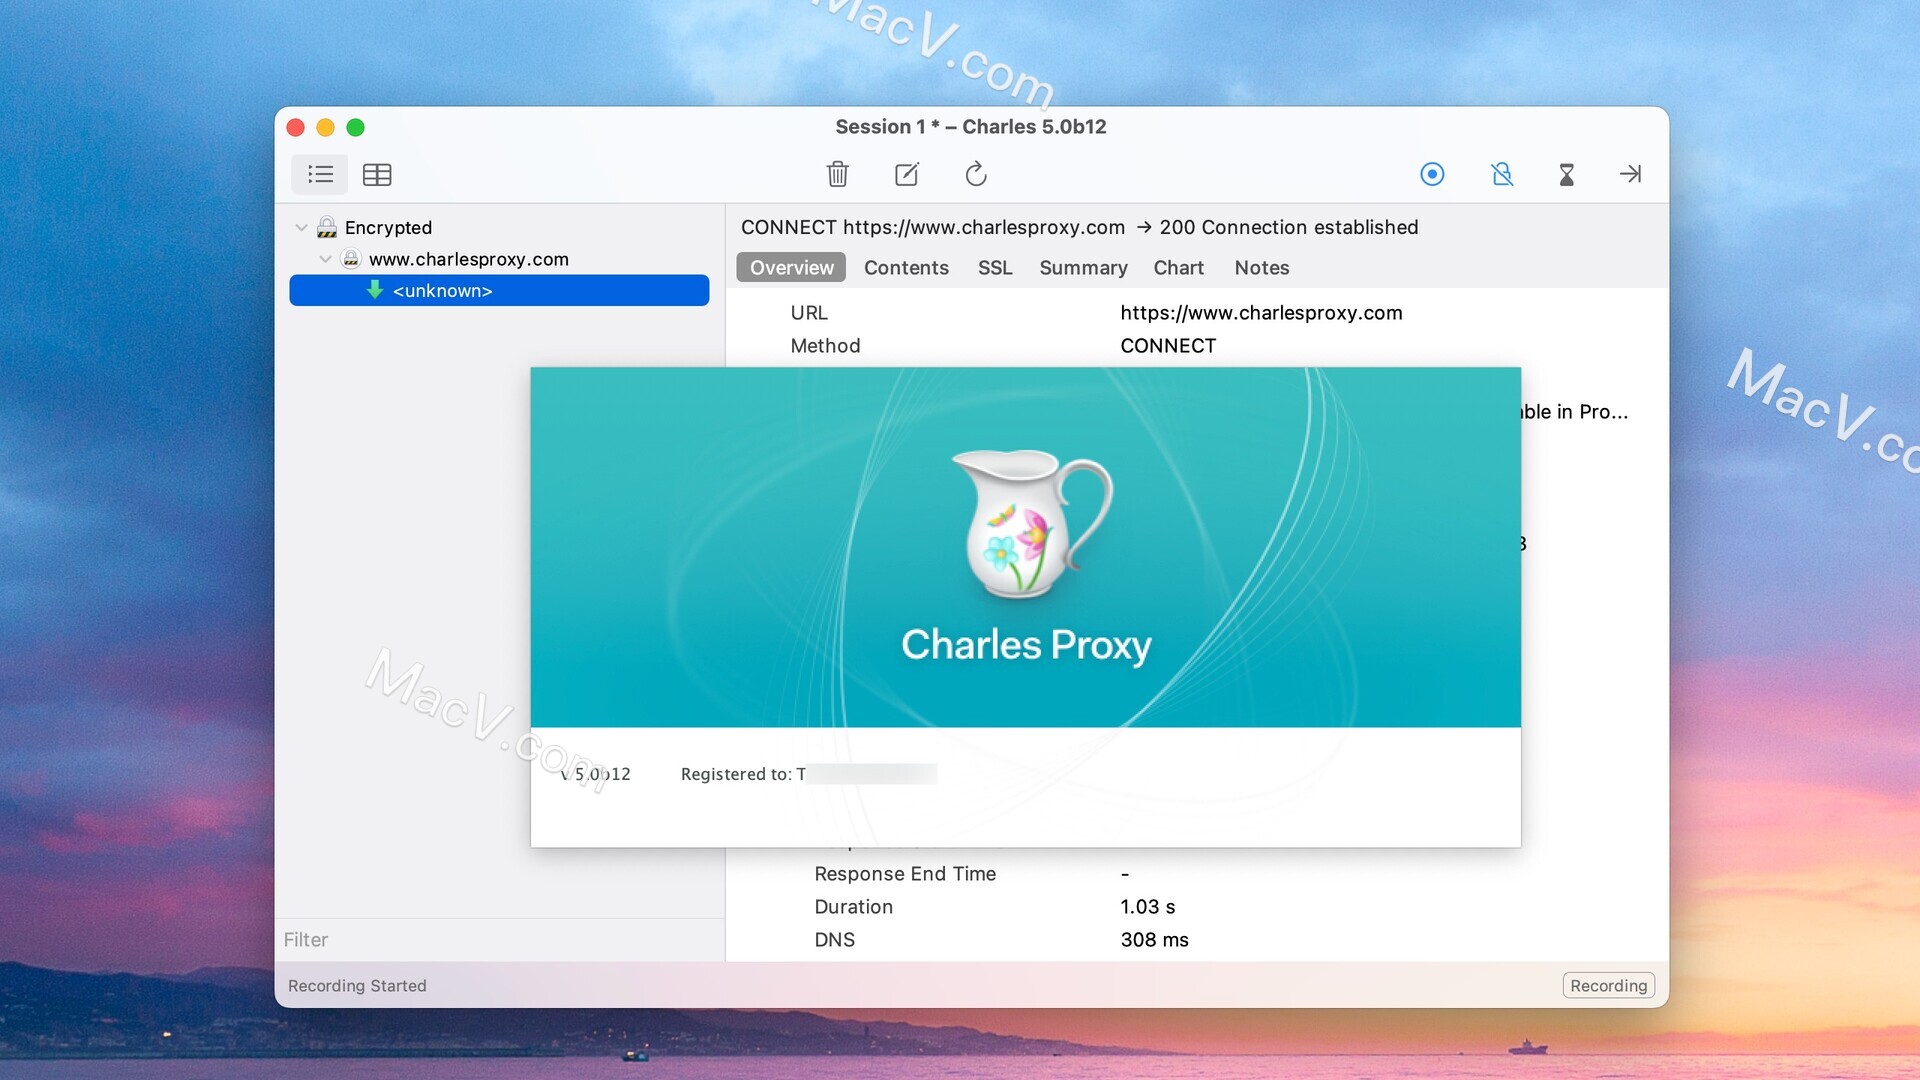Toggle breakpoints with the arrow icon
The height and width of the screenshot is (1080, 1920).
pyautogui.click(x=1630, y=174)
